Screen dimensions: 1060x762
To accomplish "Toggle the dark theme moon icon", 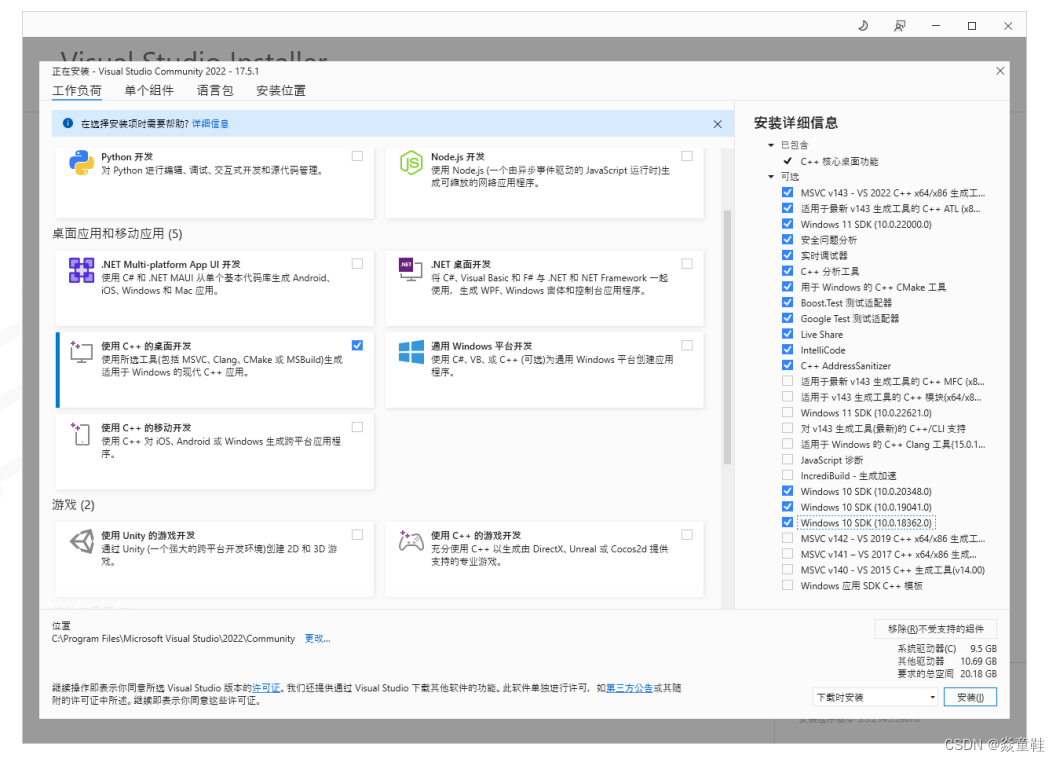I will coord(863,26).
